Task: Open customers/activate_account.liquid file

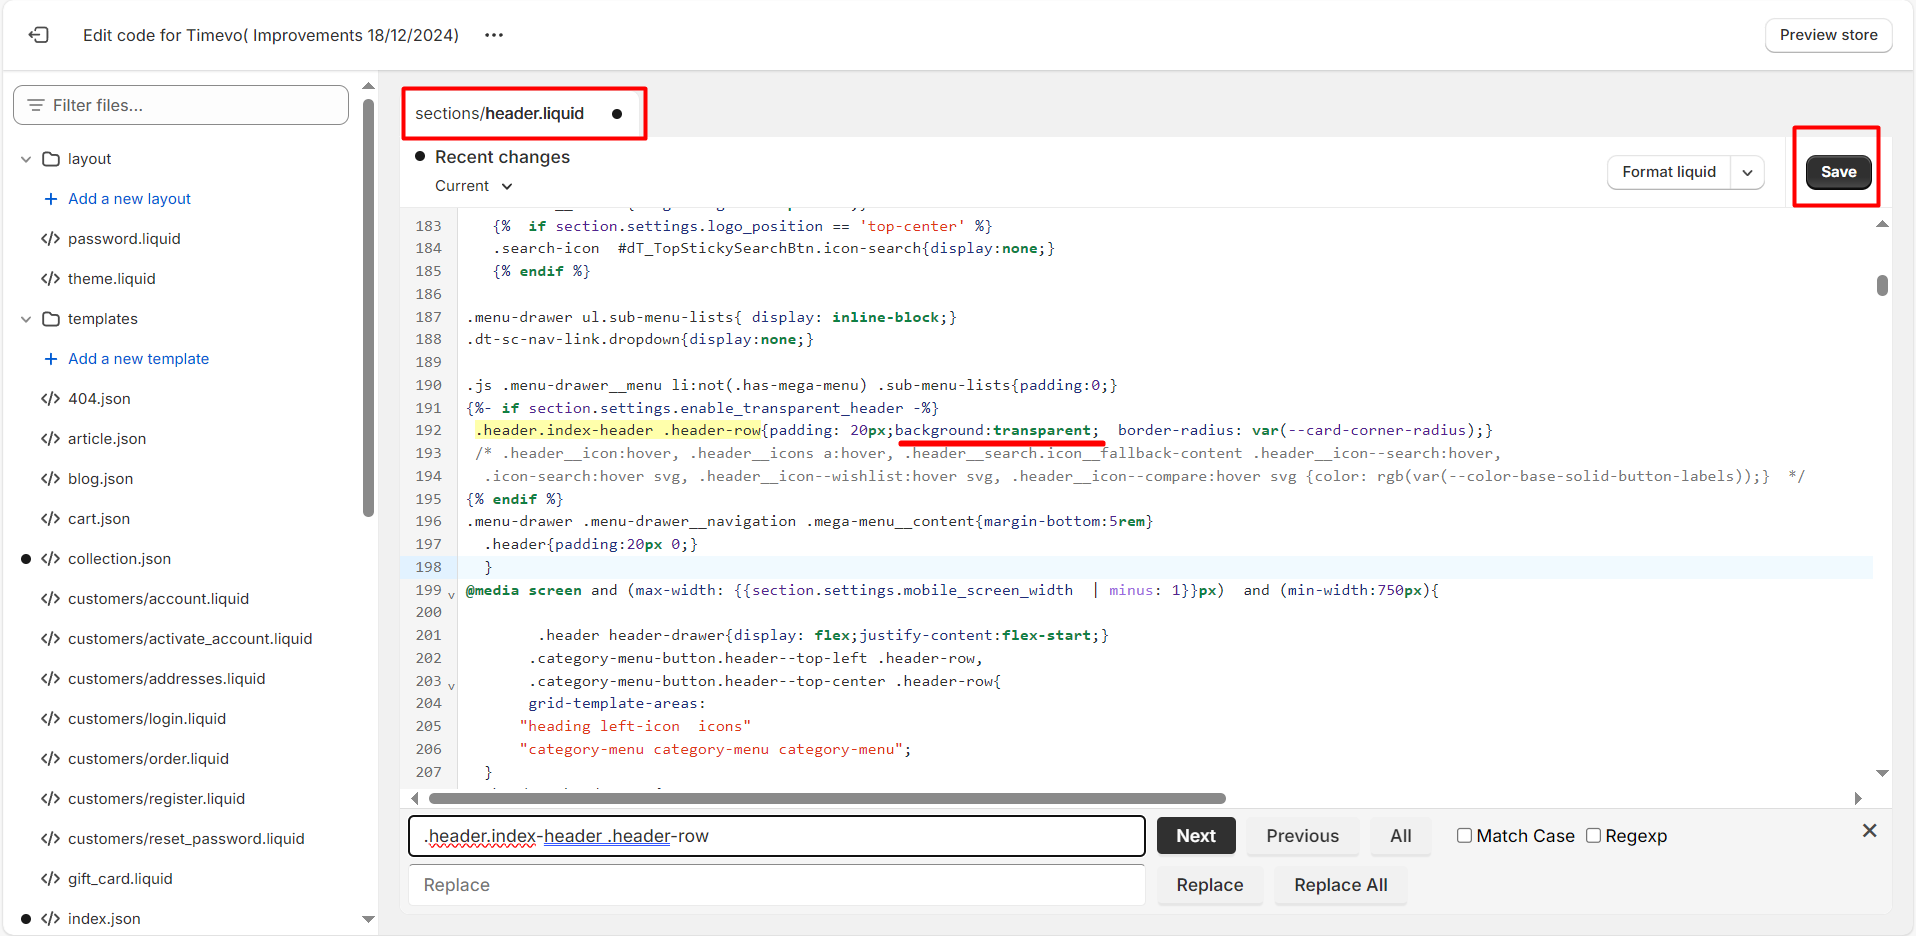Action: (190, 639)
